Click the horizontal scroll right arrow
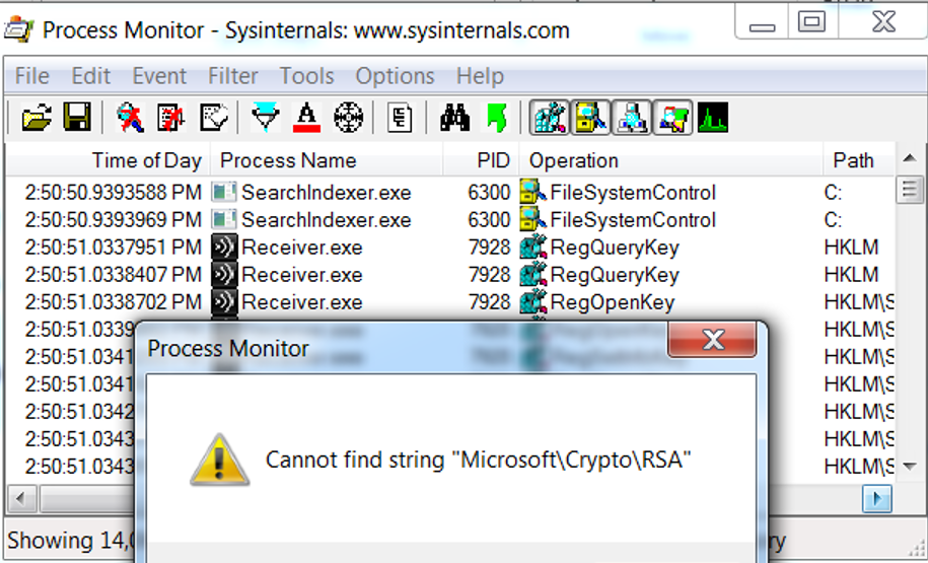Screen dimensions: 928x563 (x=877, y=498)
